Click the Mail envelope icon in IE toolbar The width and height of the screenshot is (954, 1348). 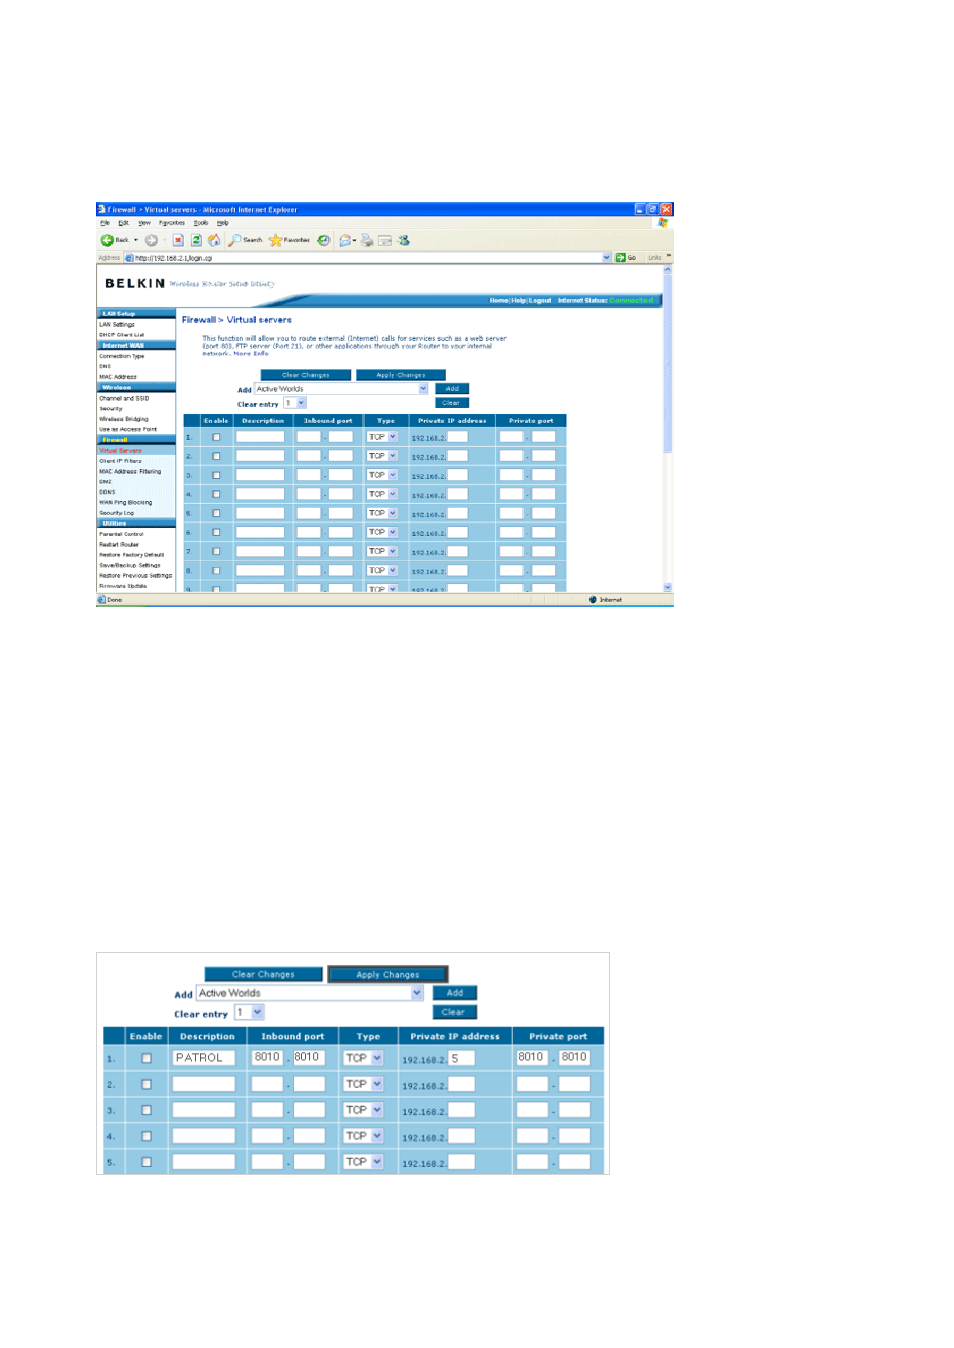(346, 240)
